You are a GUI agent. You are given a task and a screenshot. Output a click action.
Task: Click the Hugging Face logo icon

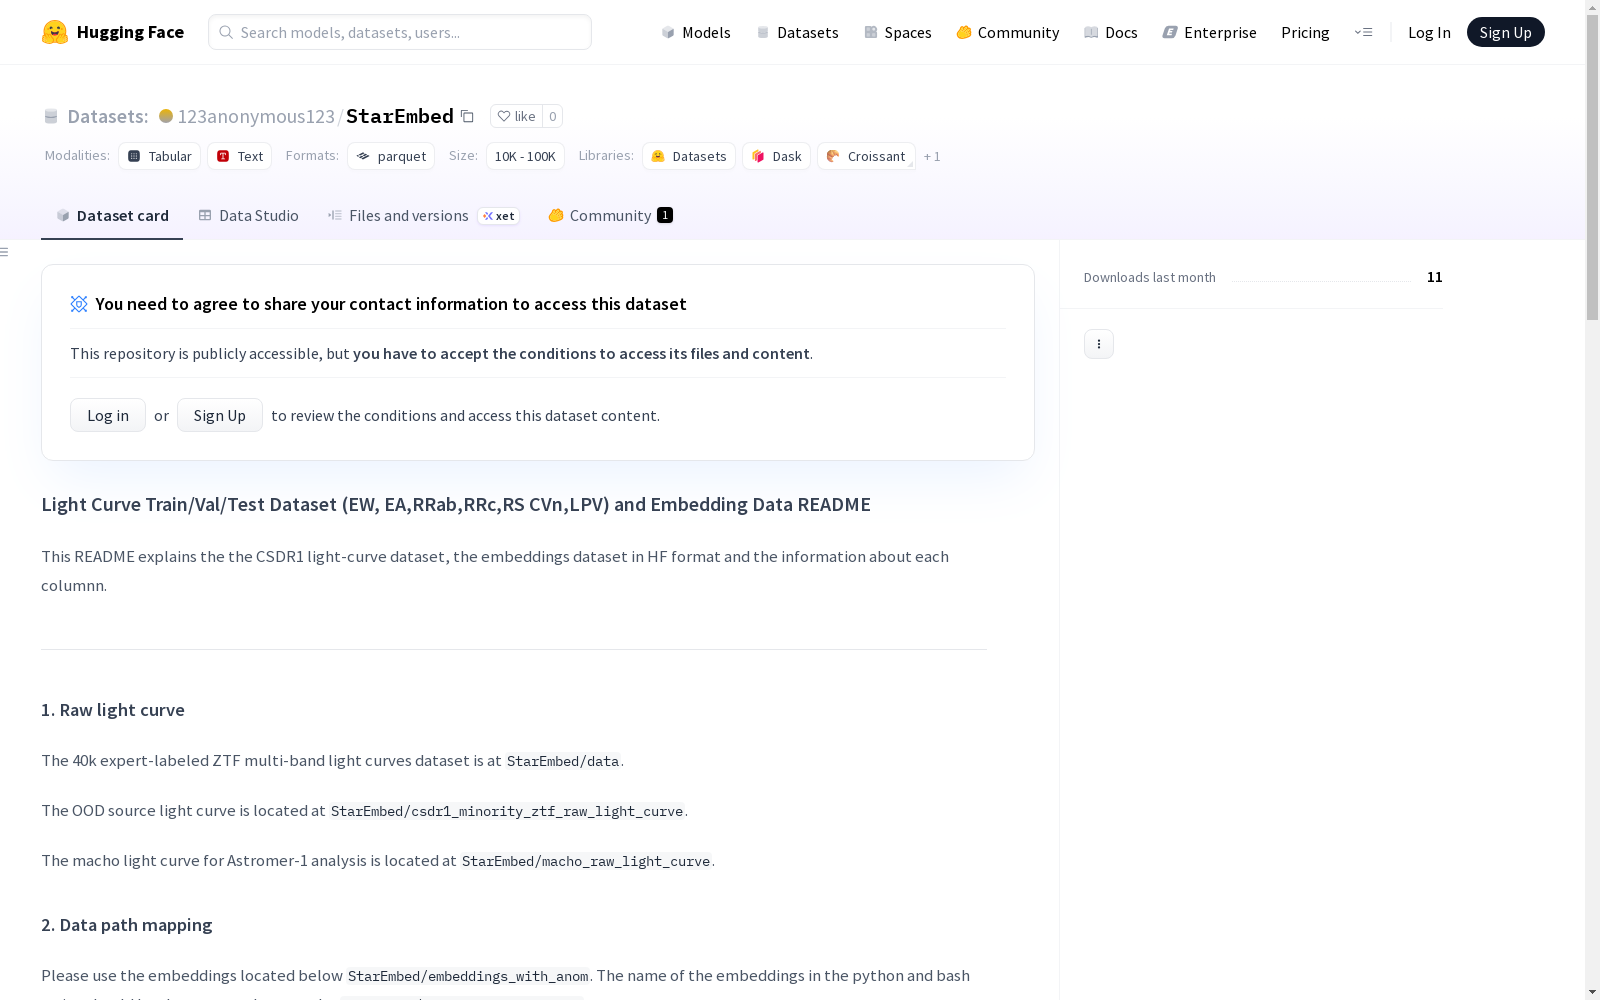(x=55, y=32)
